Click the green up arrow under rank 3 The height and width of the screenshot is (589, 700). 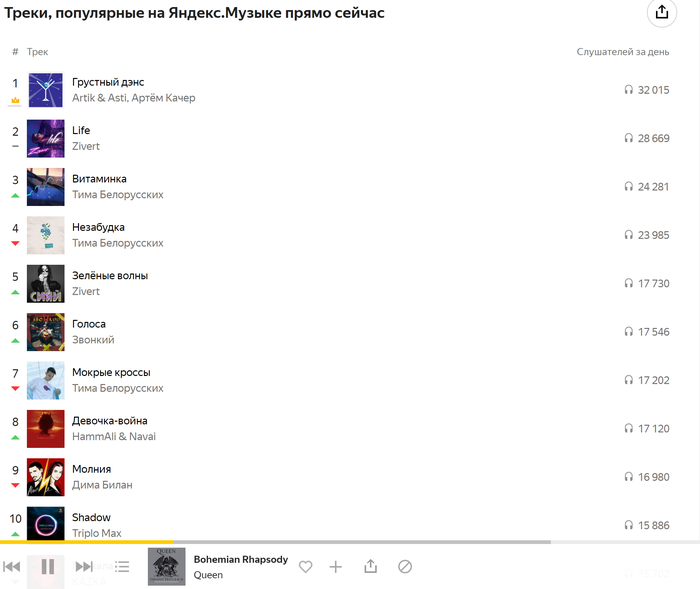tap(15, 196)
